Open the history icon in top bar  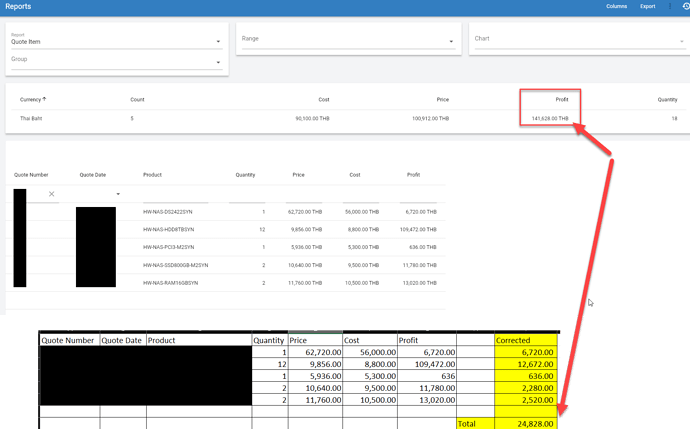(686, 6)
